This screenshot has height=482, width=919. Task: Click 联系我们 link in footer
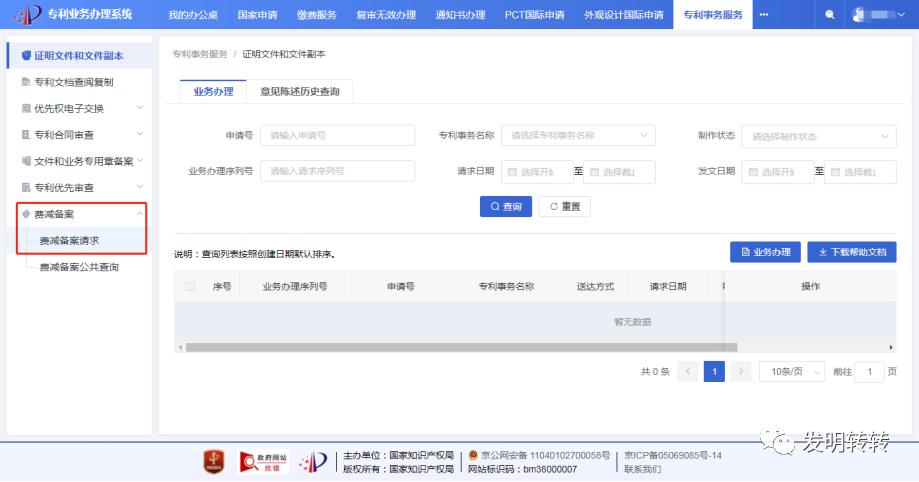point(642,469)
